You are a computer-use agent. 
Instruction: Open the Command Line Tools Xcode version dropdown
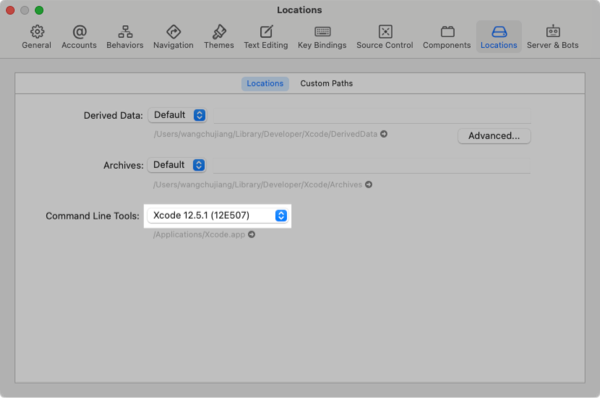tap(217, 215)
